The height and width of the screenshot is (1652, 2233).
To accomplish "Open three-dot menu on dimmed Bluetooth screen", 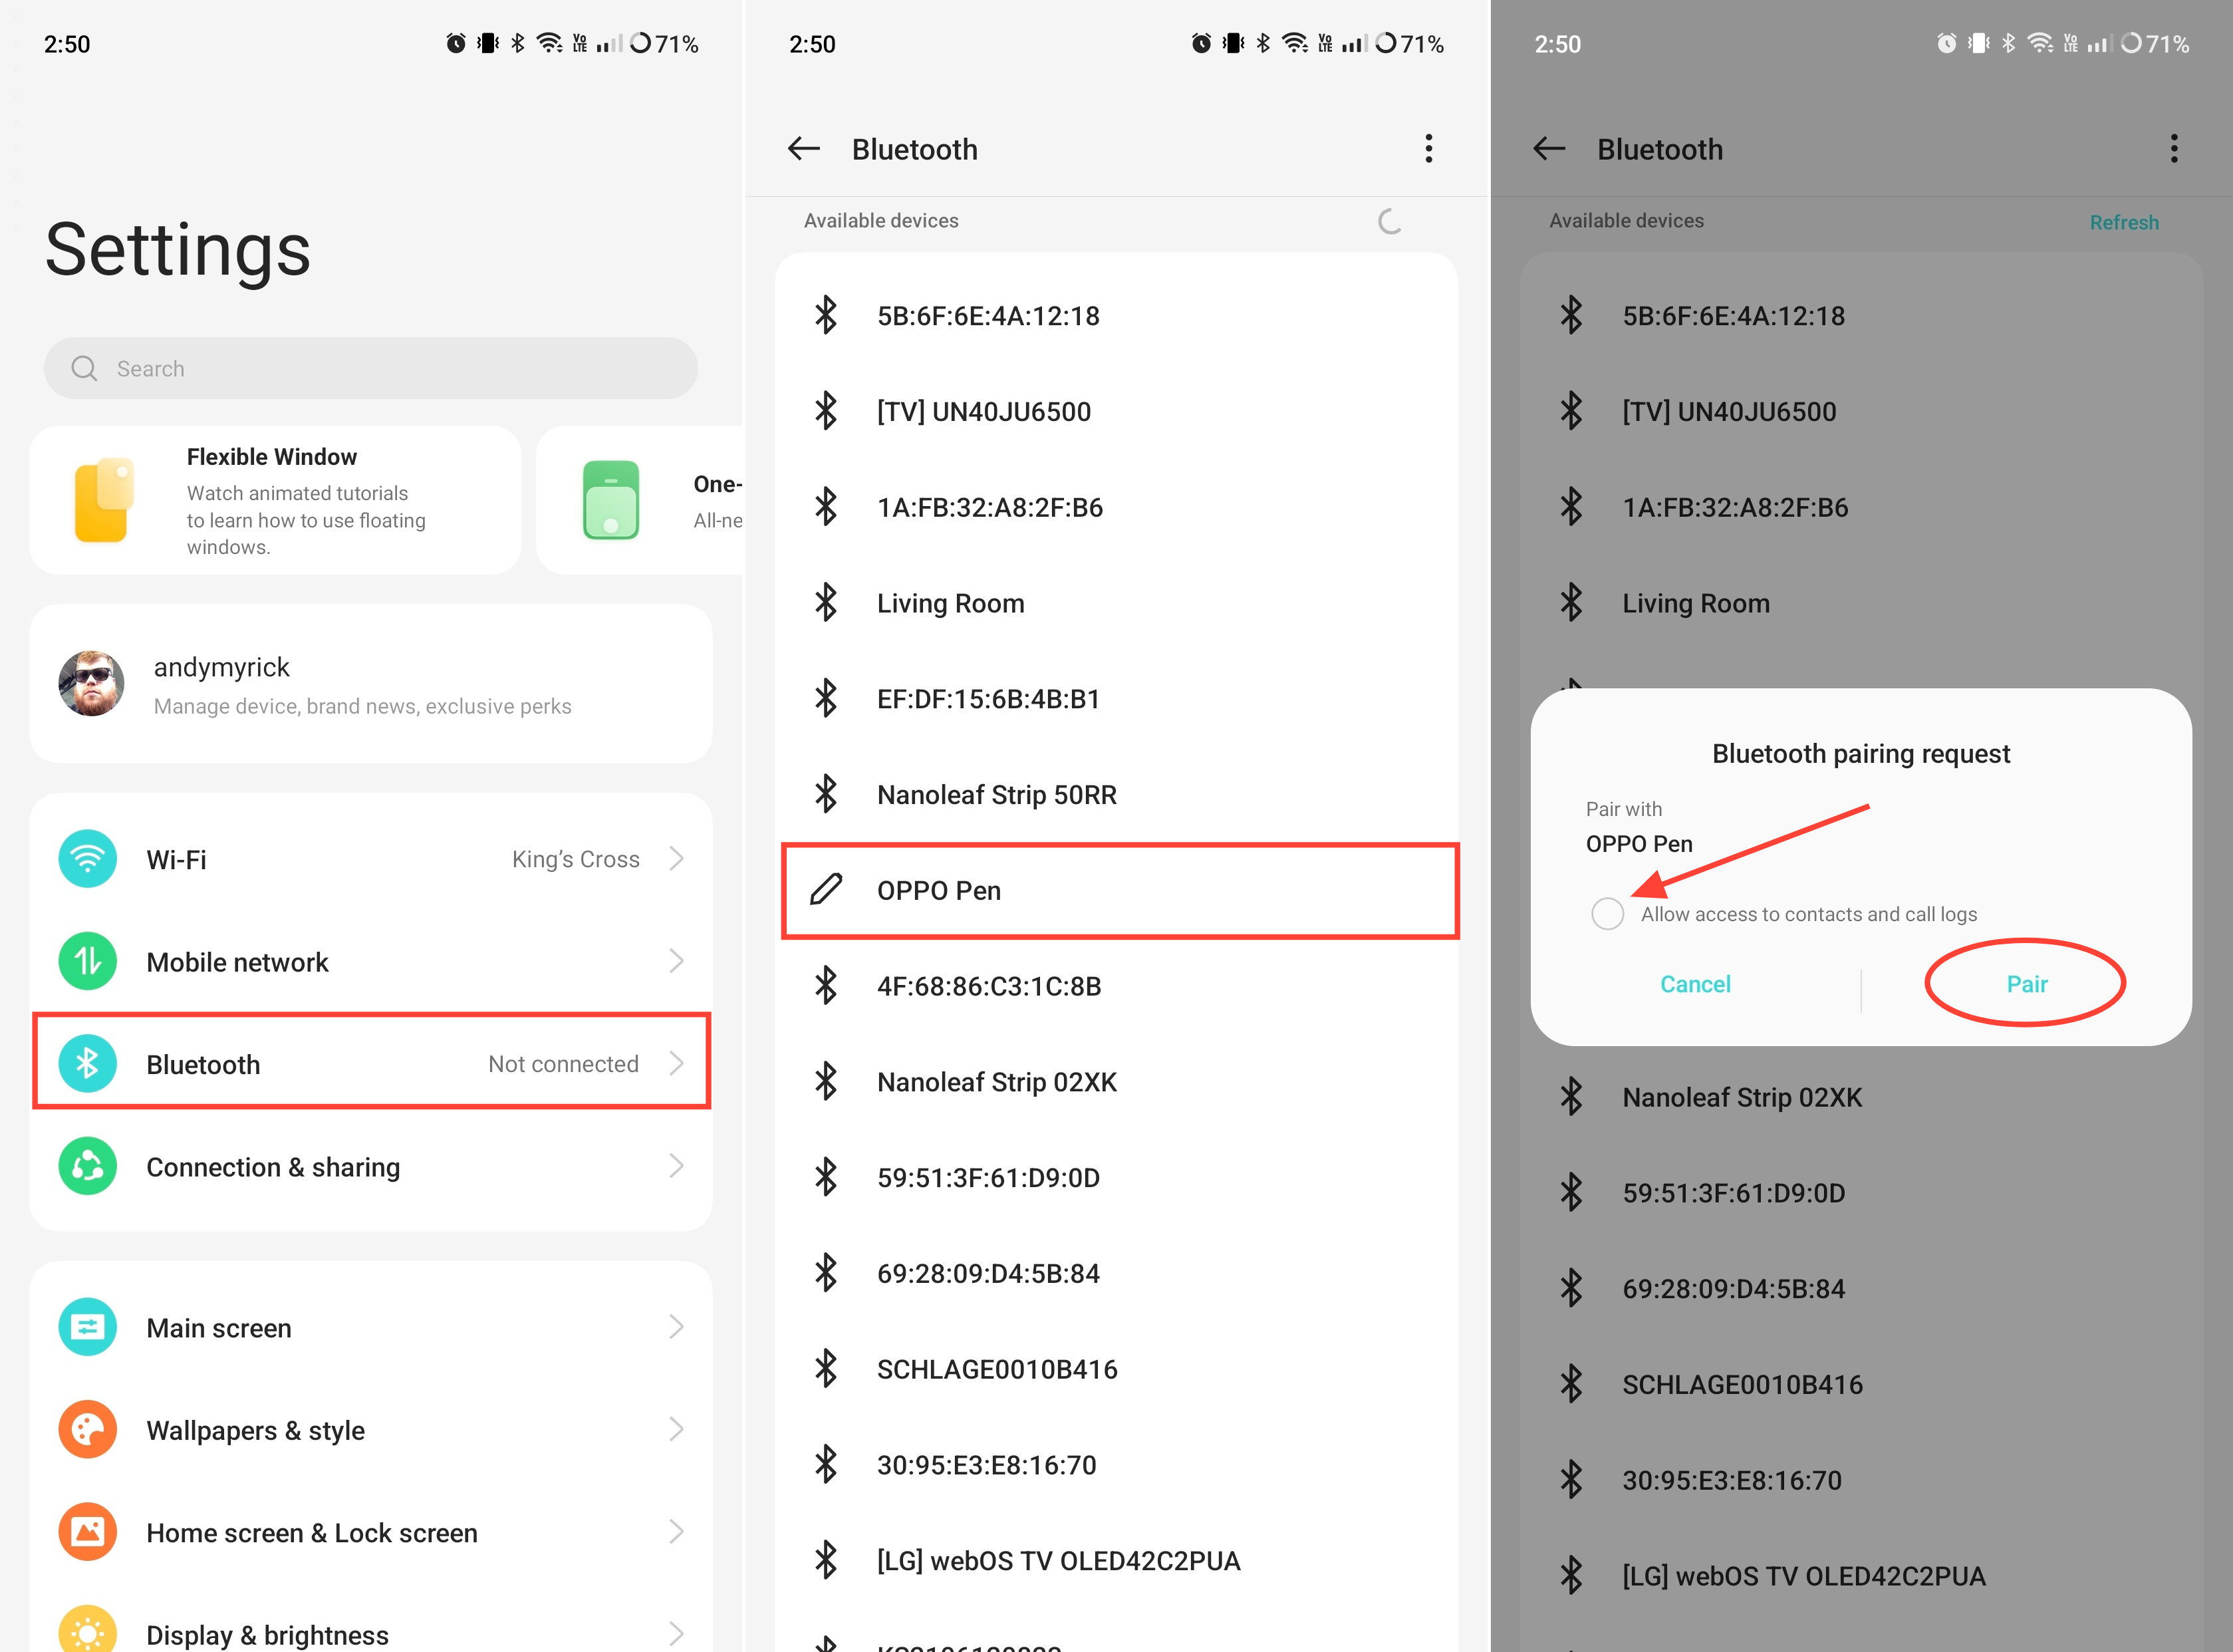I will tap(2174, 149).
